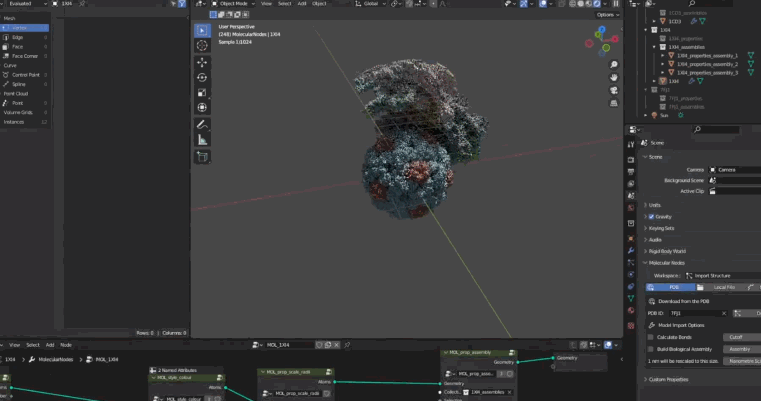Toggle solid viewport shading mode
The image size is (761, 401).
pos(581,4)
